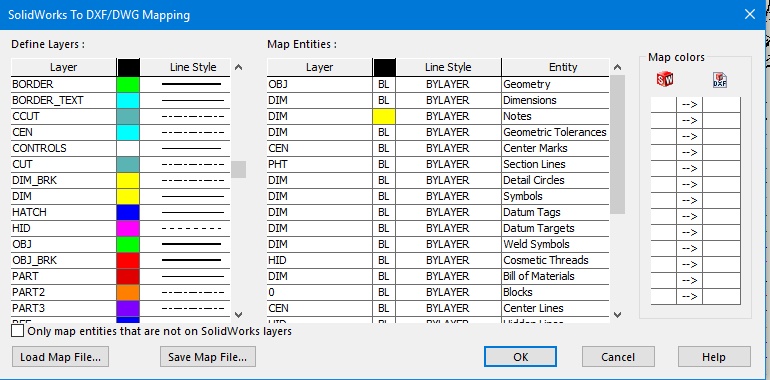Confirm mapping with OK
Viewport: 770px width, 380px height.
tap(520, 357)
